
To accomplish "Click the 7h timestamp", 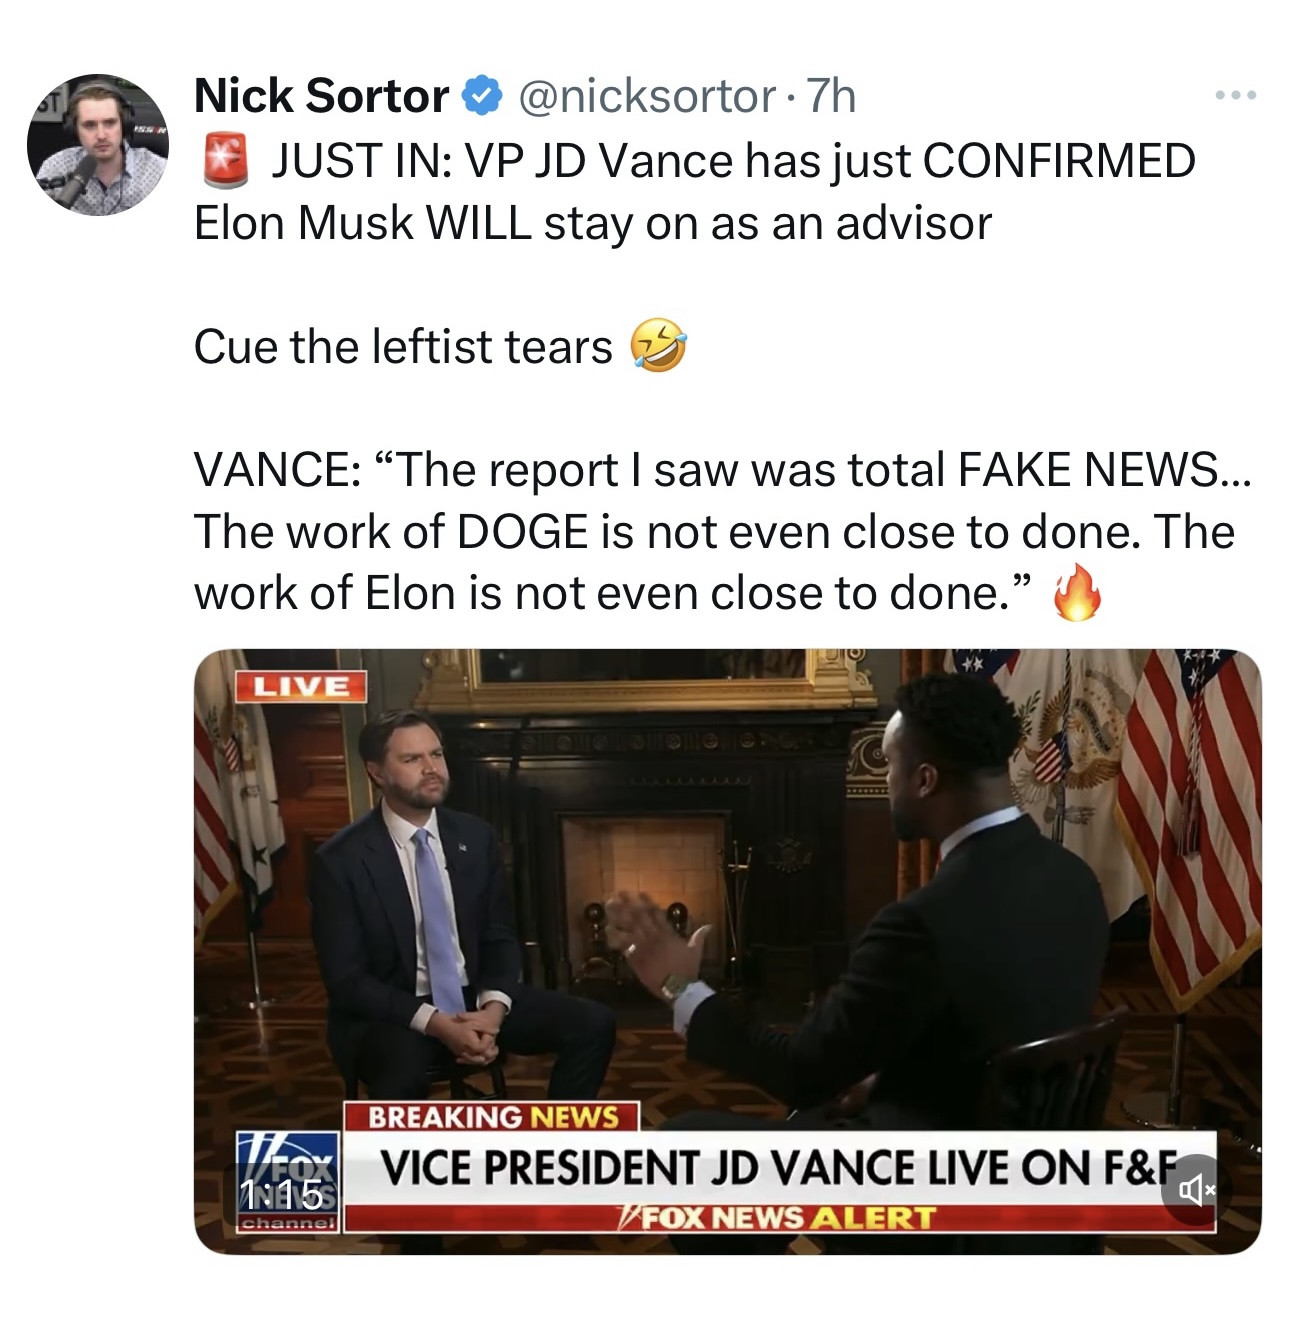I will (x=831, y=97).
